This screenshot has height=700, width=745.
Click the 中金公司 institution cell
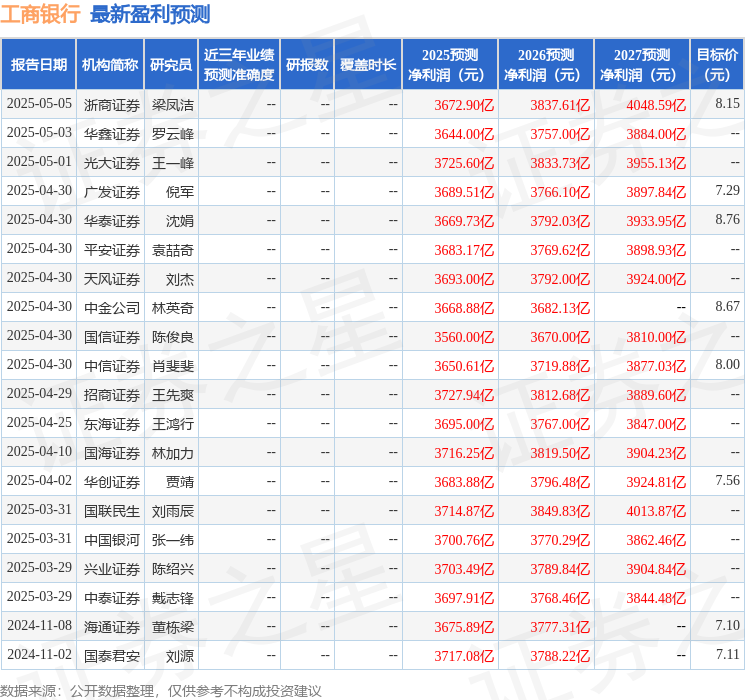coord(112,308)
